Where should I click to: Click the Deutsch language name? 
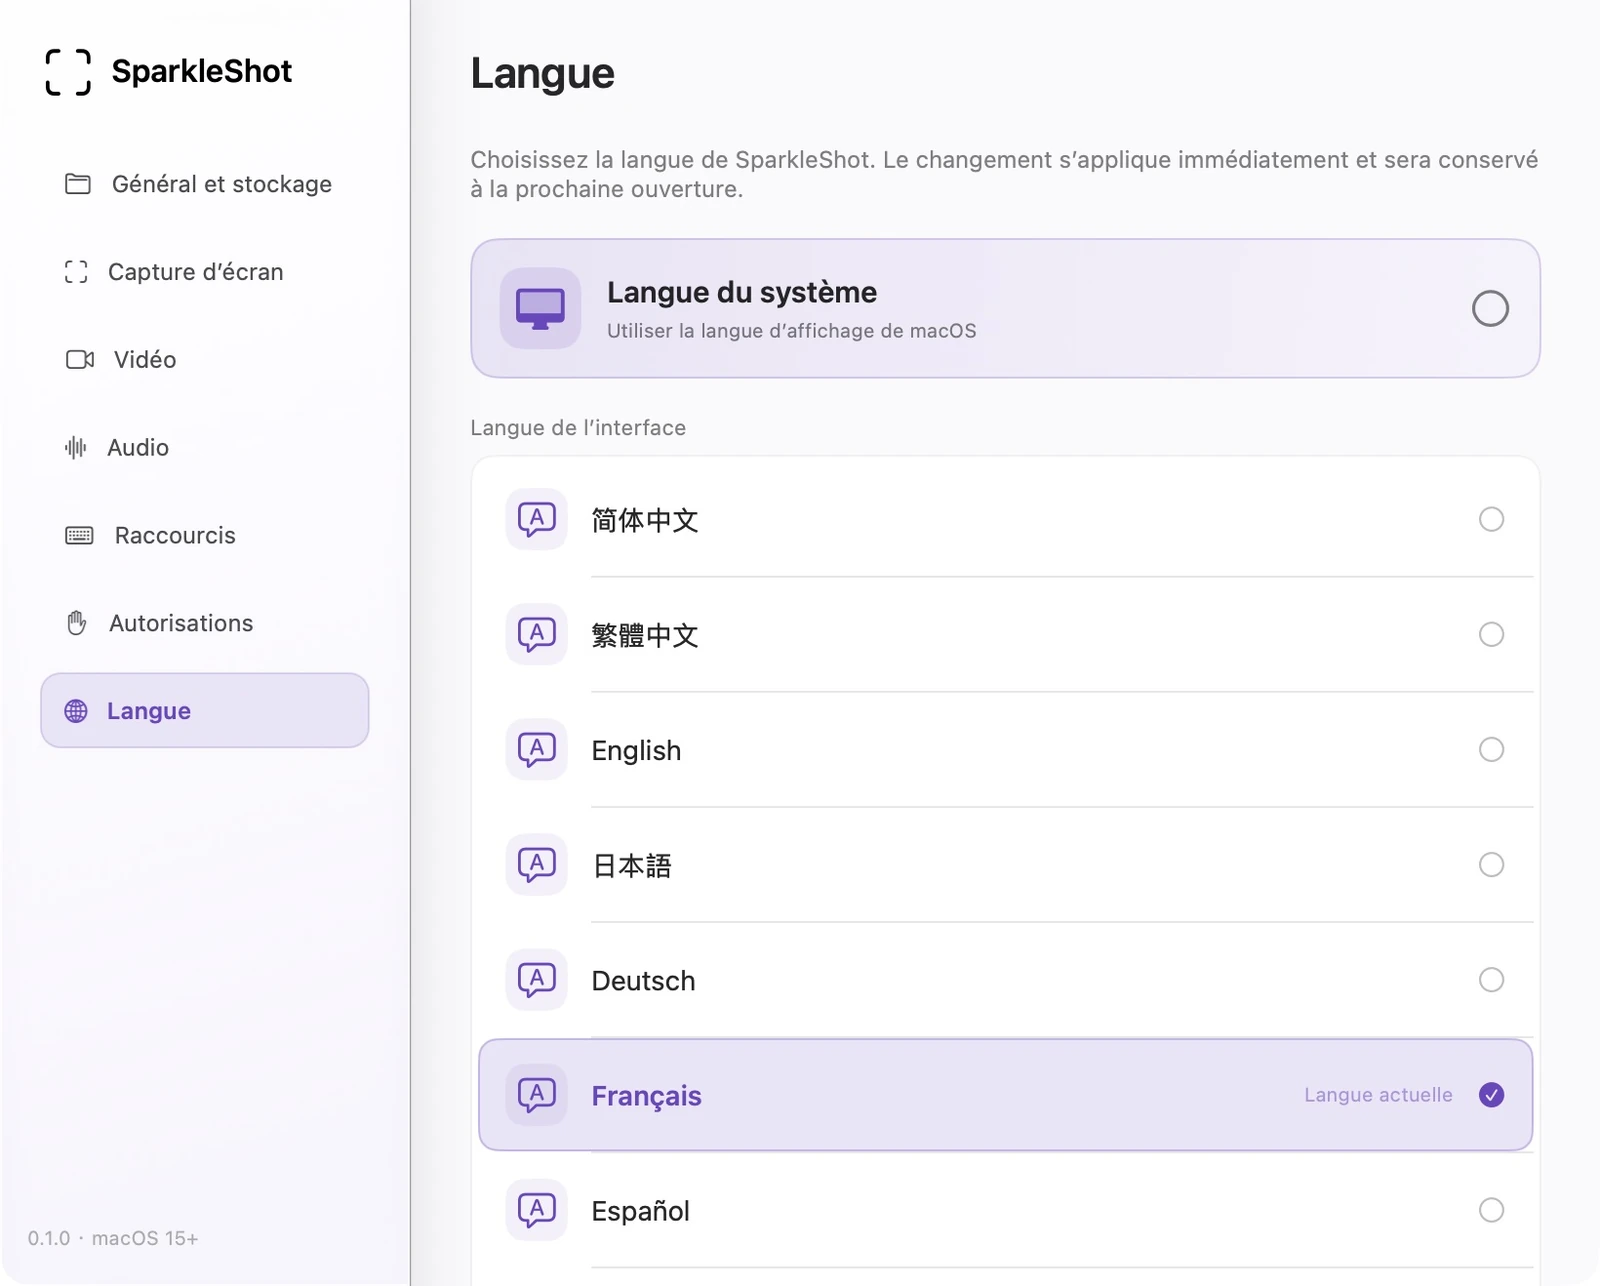click(x=643, y=981)
